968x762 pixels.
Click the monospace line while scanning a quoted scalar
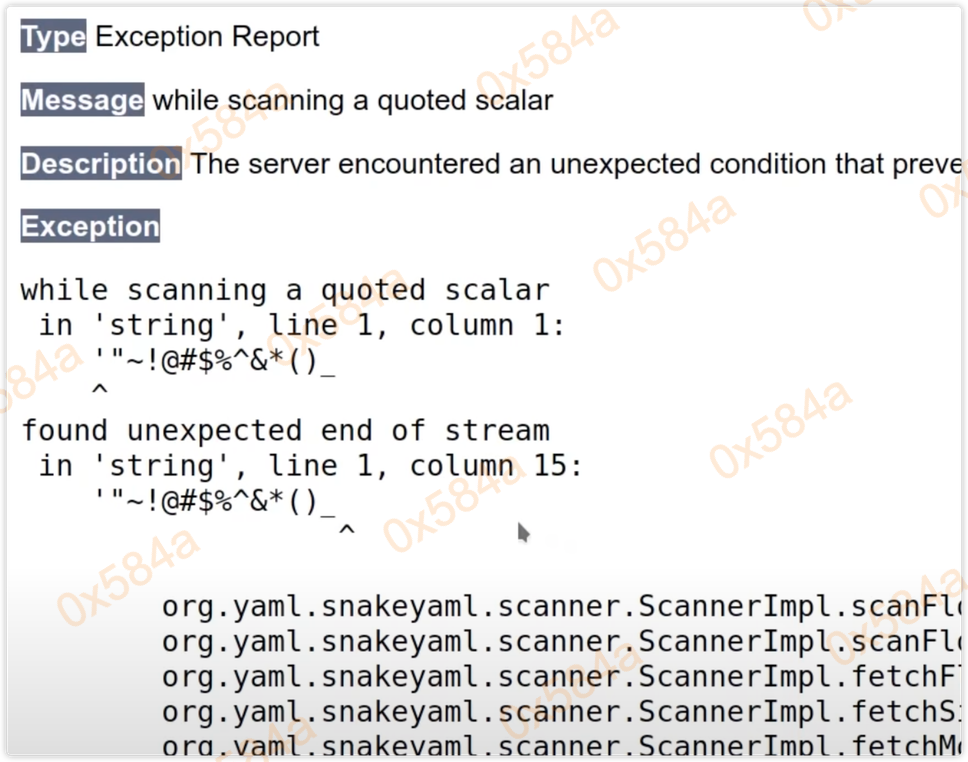tap(285, 291)
